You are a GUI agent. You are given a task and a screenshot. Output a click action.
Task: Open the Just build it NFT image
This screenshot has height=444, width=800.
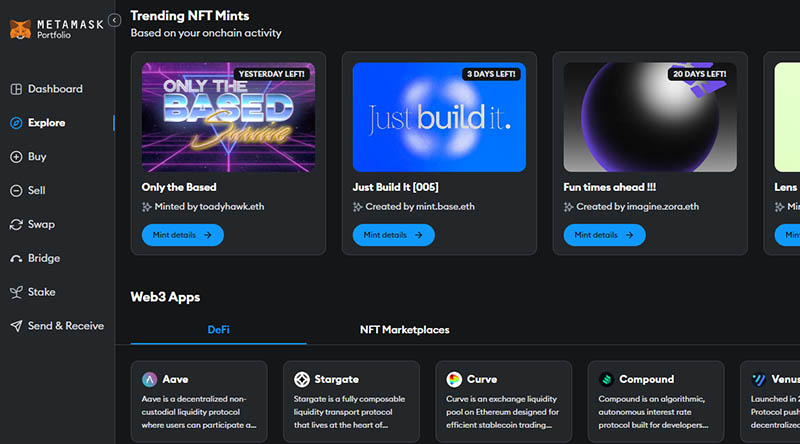coord(439,118)
